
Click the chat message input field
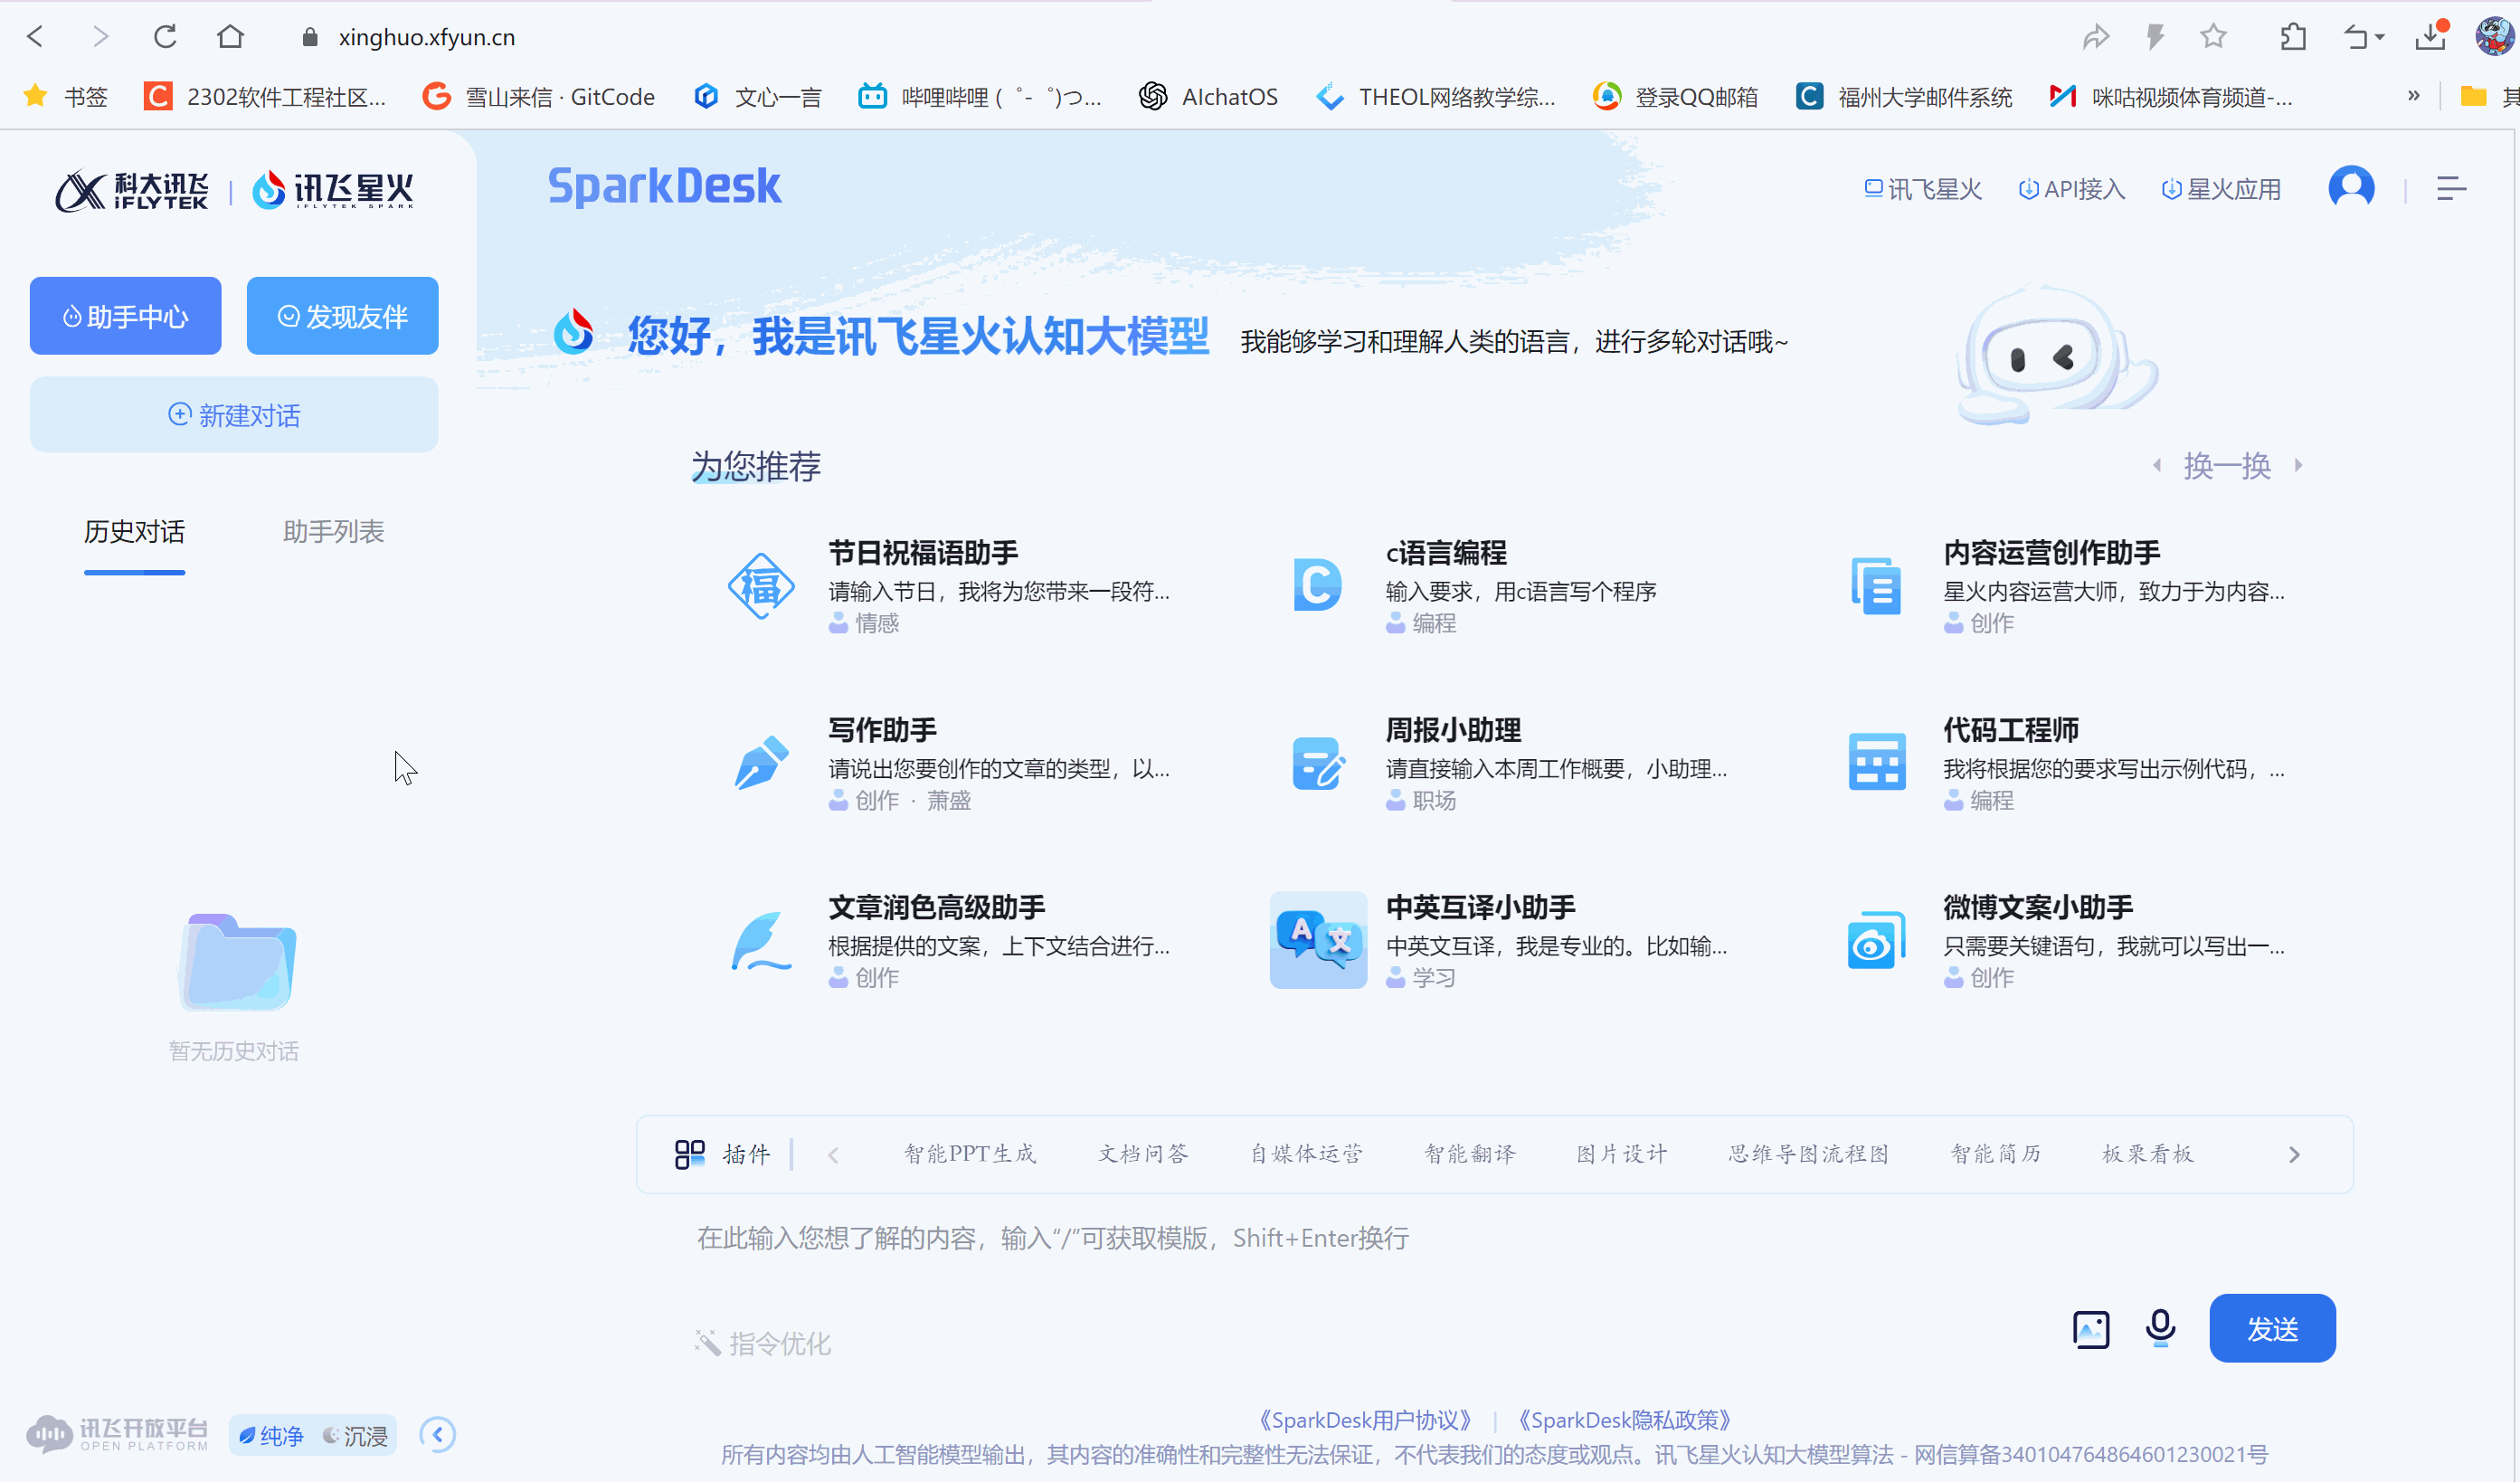pyautogui.click(x=1494, y=1239)
